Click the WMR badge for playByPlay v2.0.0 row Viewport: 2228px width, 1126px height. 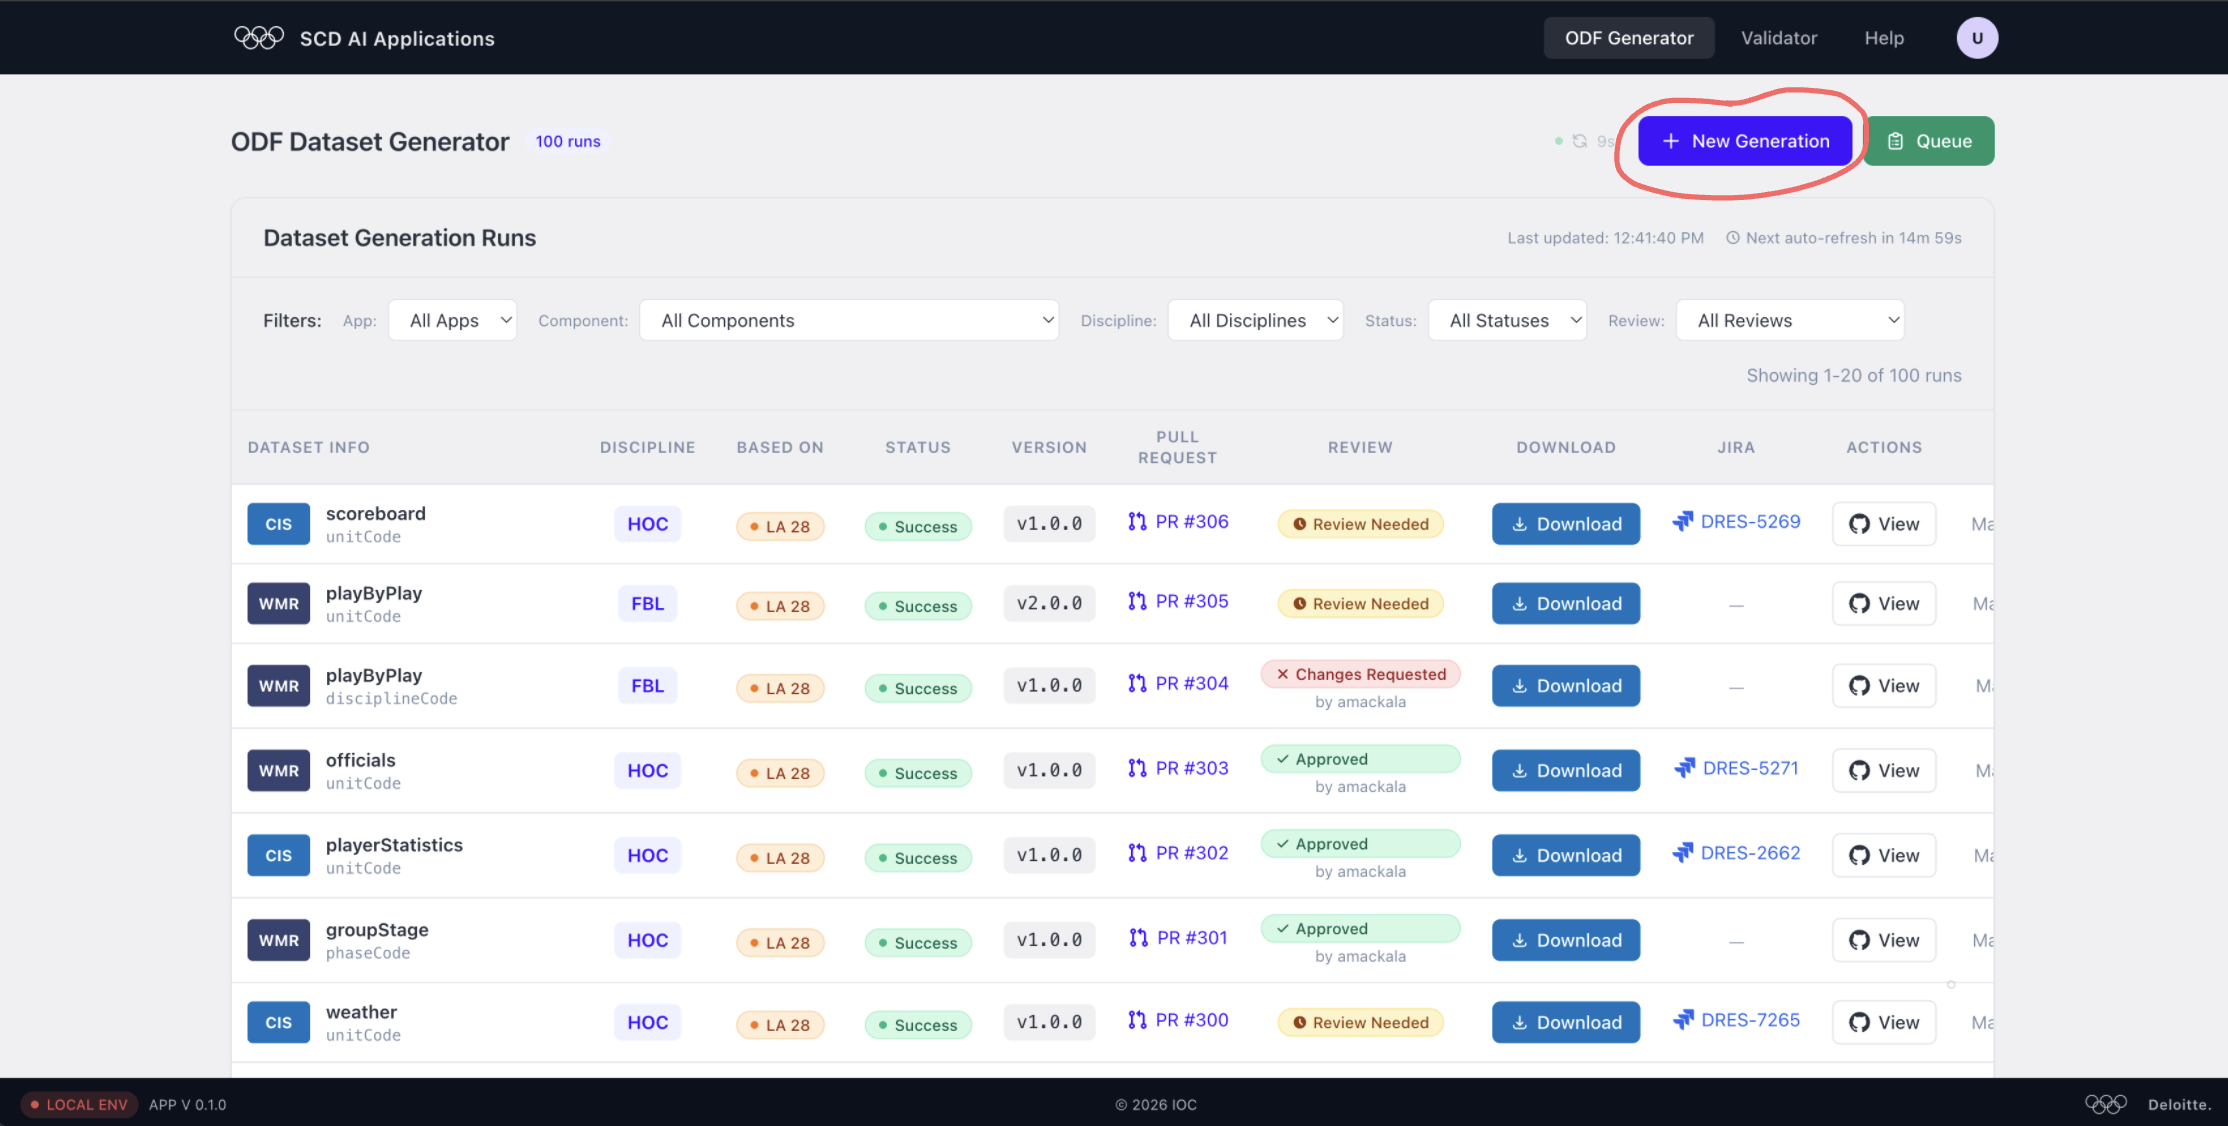[279, 604]
